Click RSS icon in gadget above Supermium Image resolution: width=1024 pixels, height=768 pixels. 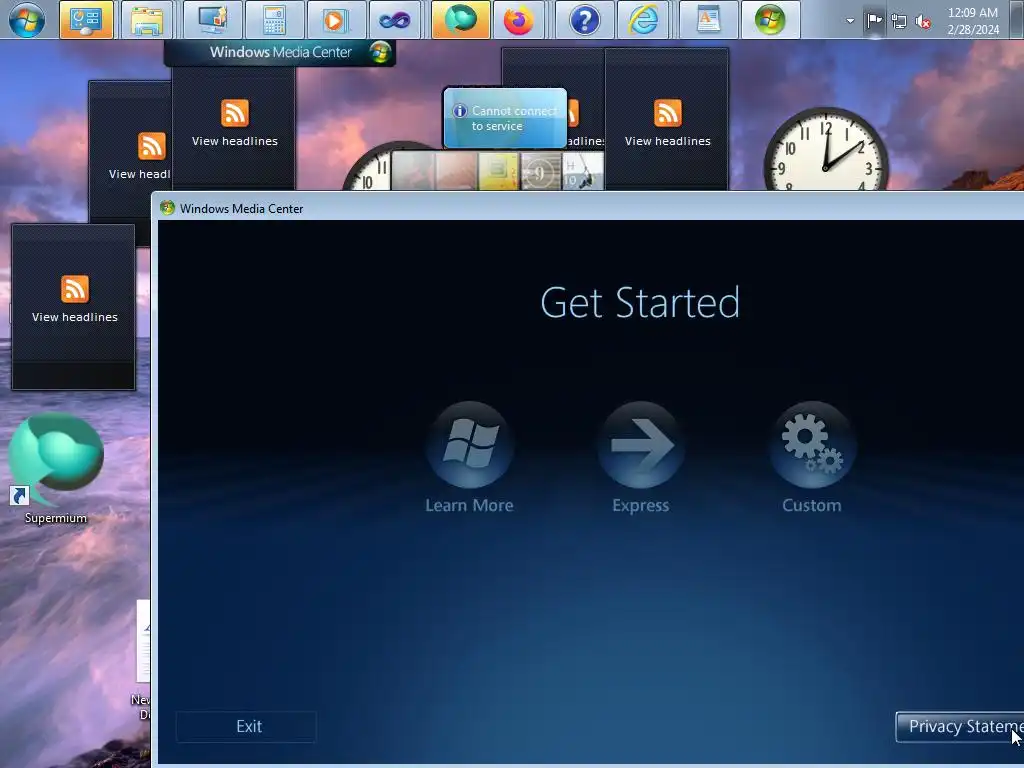point(74,289)
